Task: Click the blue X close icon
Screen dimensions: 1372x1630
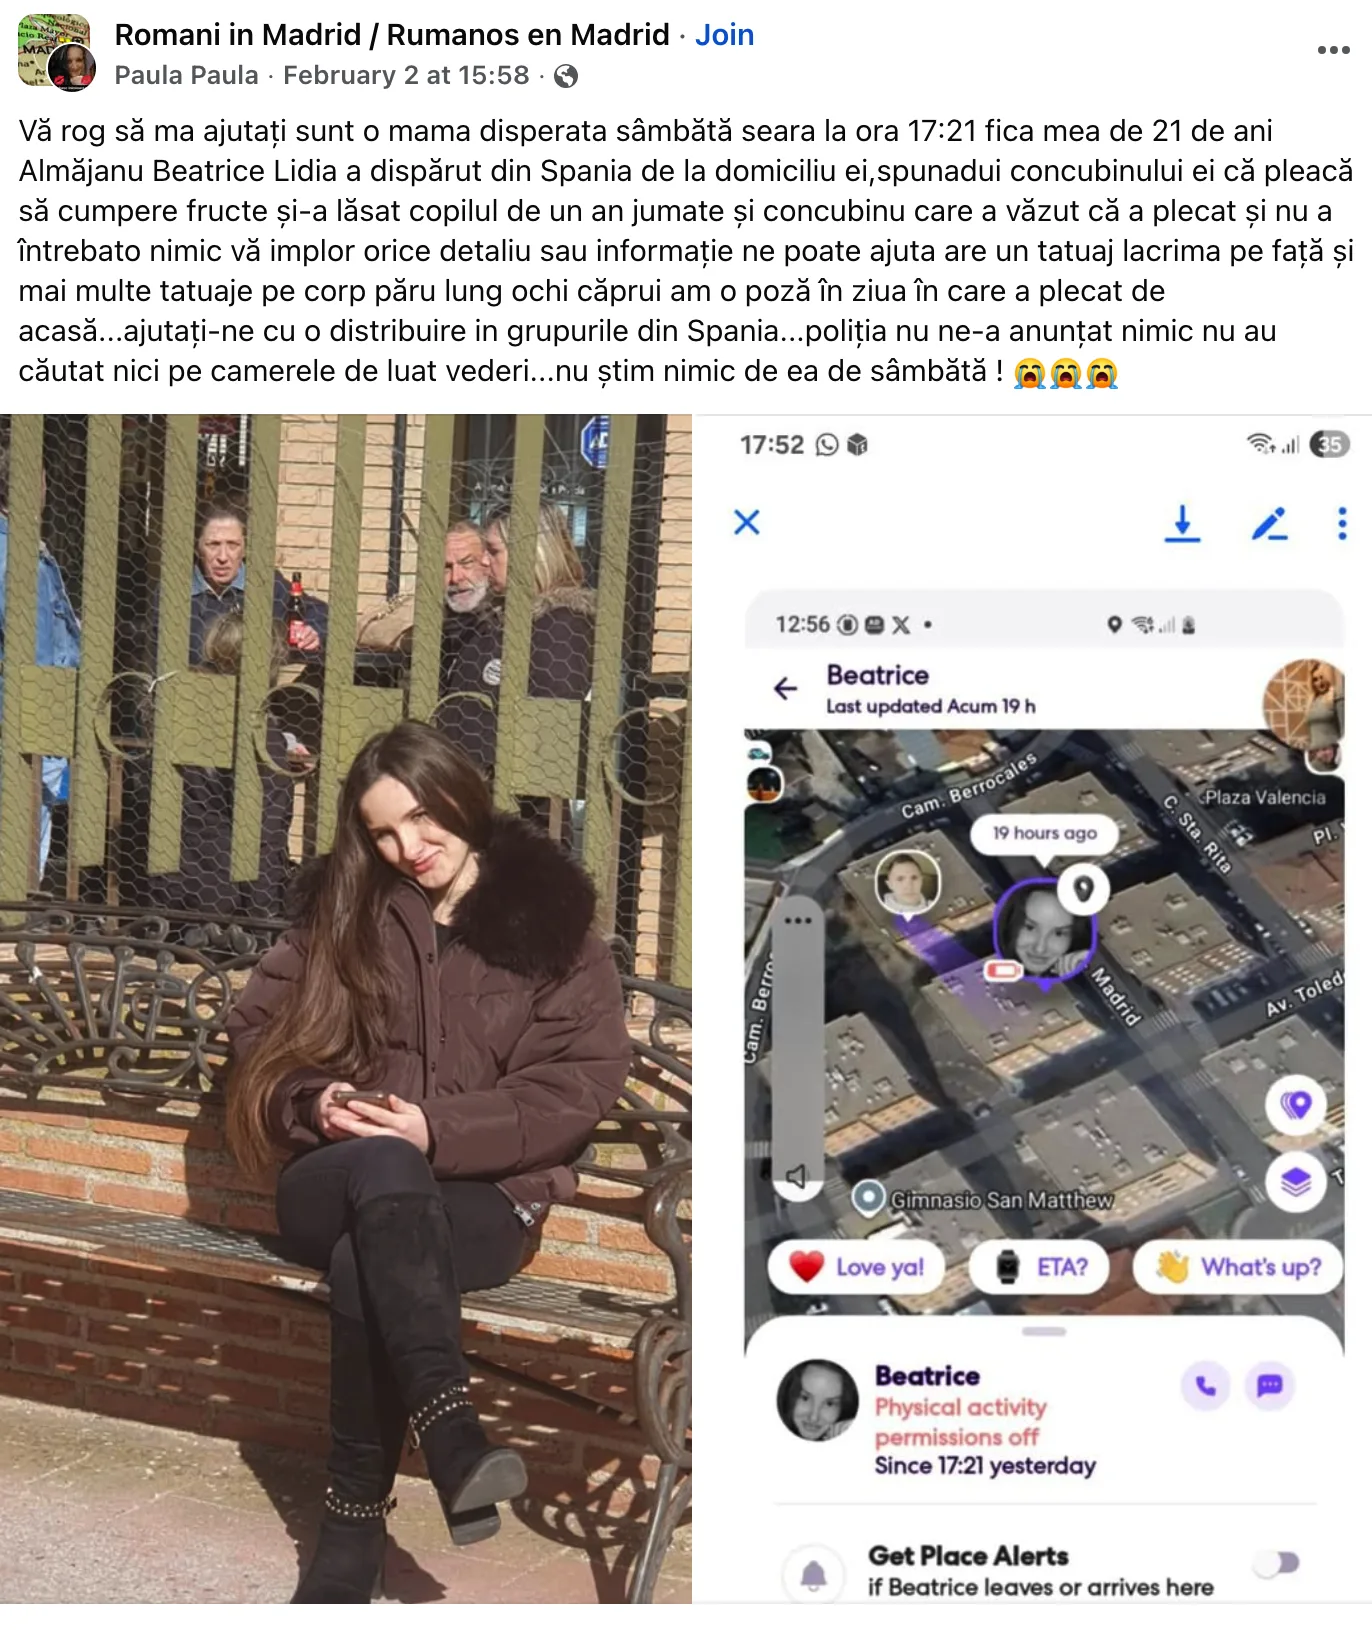Action: coord(747,522)
